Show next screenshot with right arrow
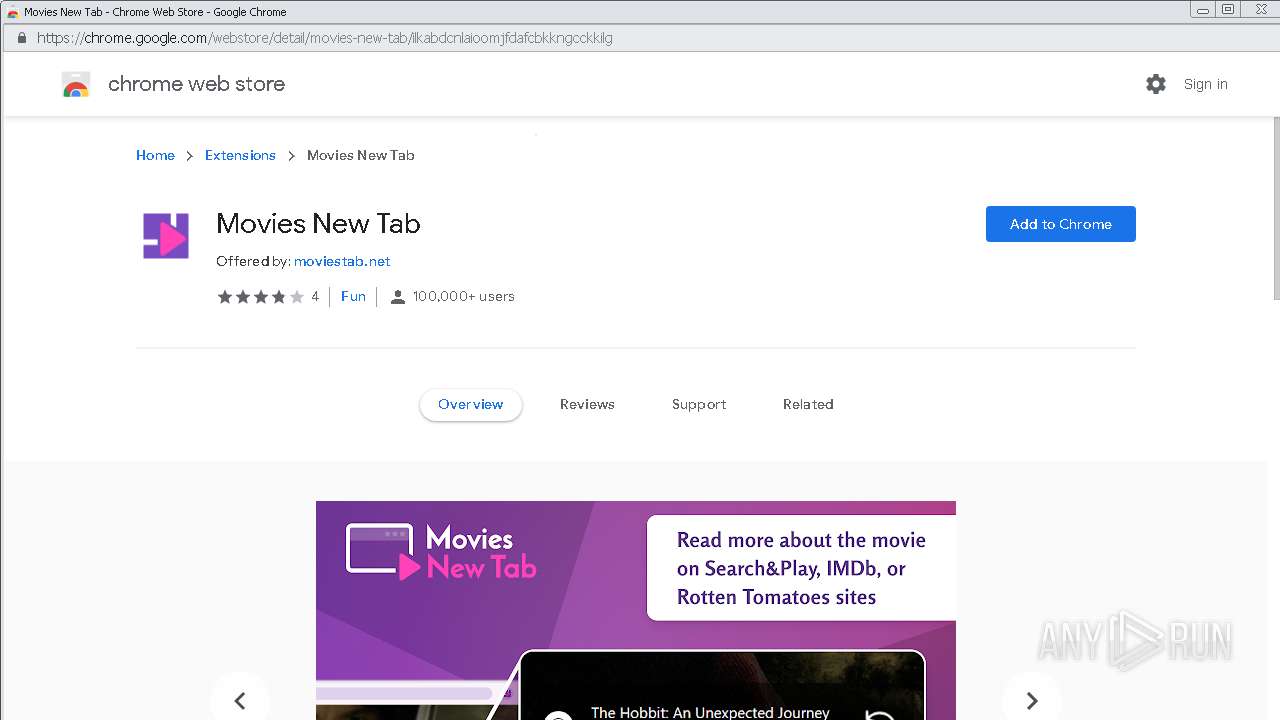The image size is (1280, 720). pyautogui.click(x=1032, y=700)
